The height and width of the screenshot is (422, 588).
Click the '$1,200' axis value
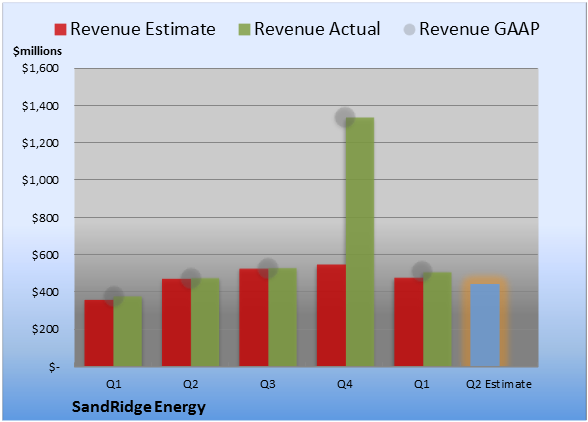coord(40,143)
